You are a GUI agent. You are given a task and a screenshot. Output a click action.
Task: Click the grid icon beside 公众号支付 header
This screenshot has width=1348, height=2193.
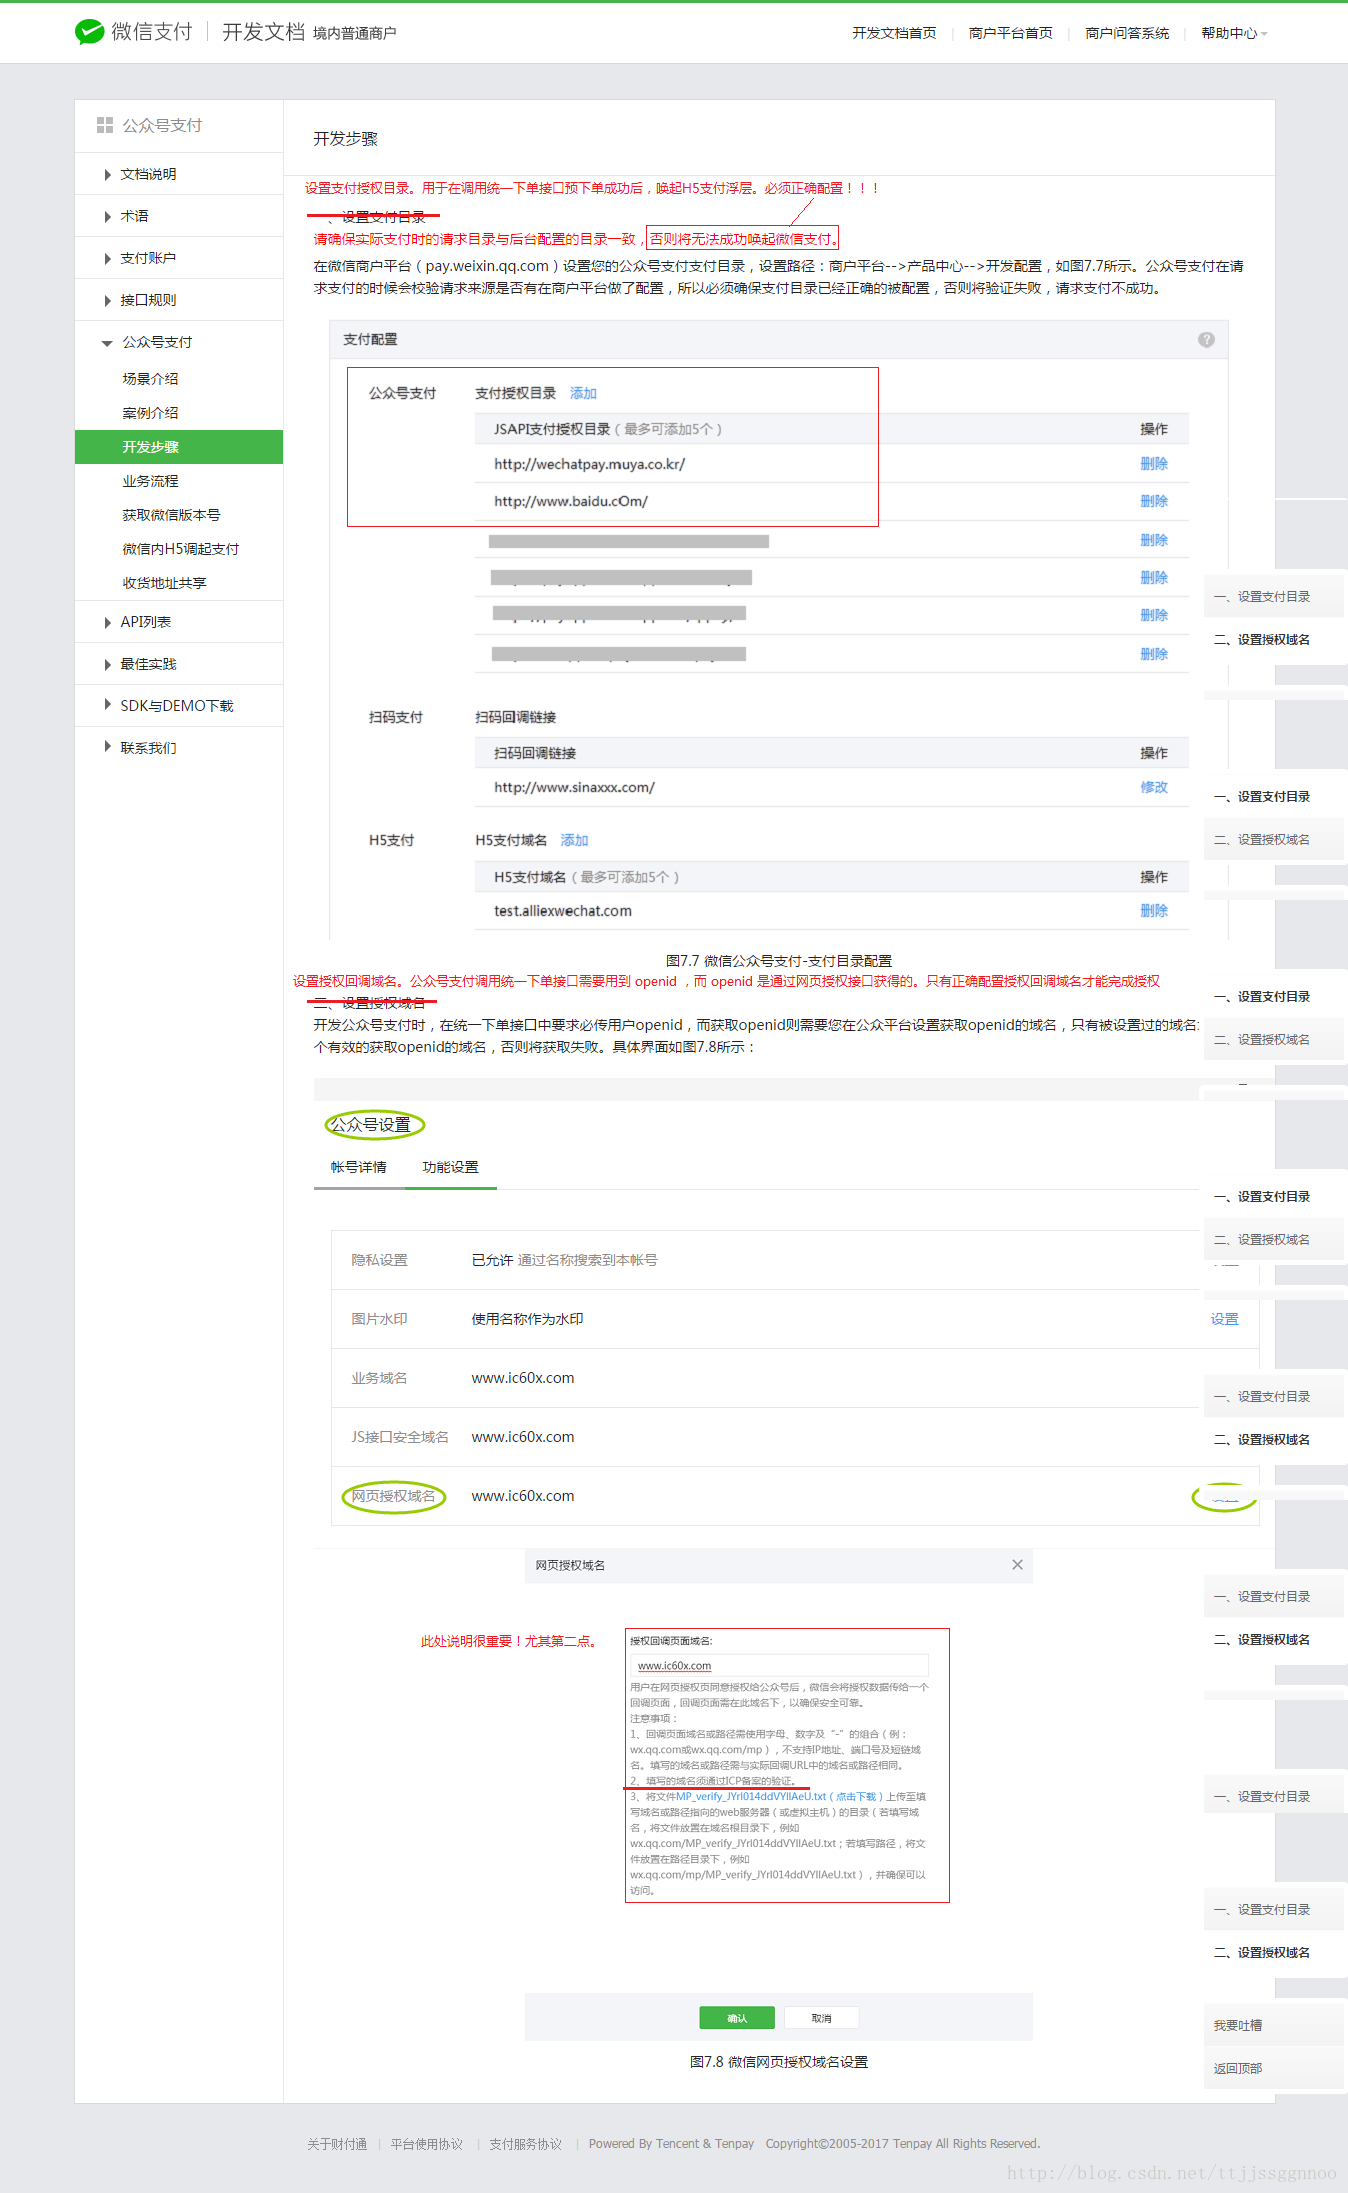click(x=105, y=125)
